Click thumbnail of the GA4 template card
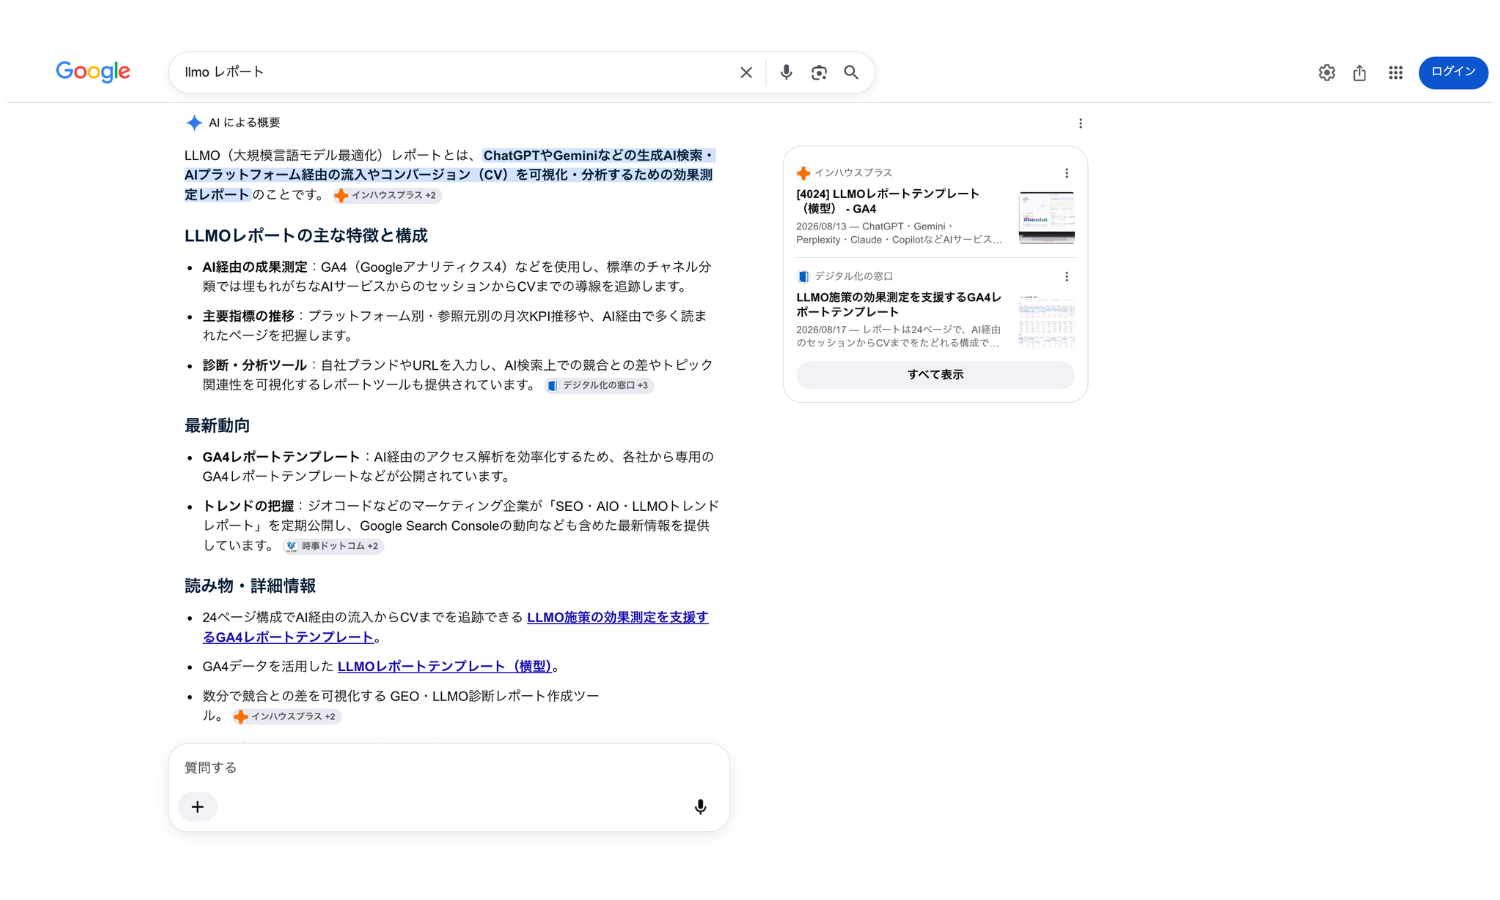The height and width of the screenshot is (900, 1500). click(x=1047, y=217)
